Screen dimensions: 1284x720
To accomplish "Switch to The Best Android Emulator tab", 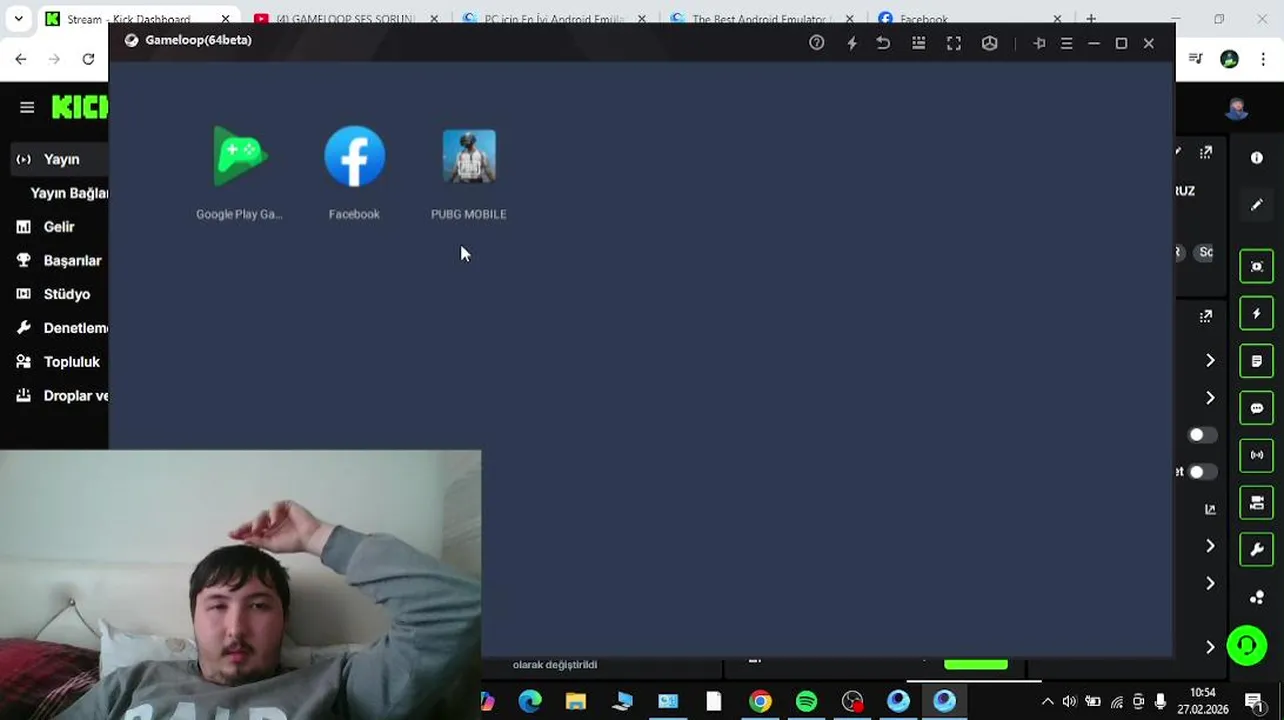I will coord(760,19).
